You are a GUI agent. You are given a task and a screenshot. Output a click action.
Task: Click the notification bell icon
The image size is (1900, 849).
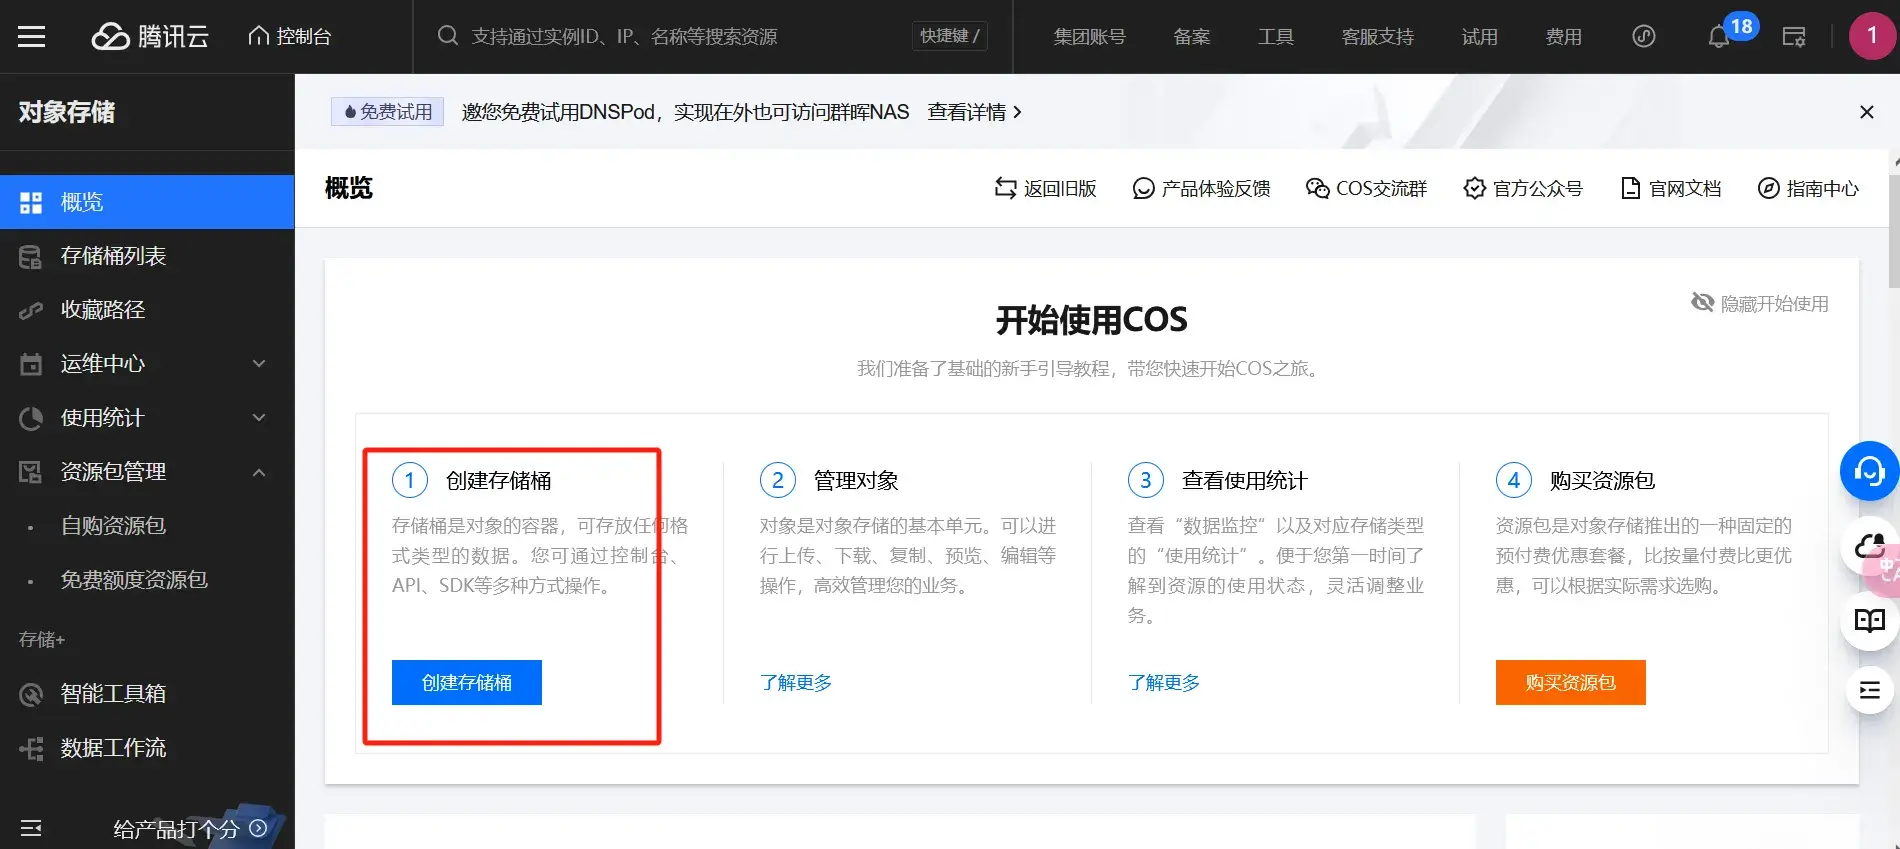[1718, 37]
